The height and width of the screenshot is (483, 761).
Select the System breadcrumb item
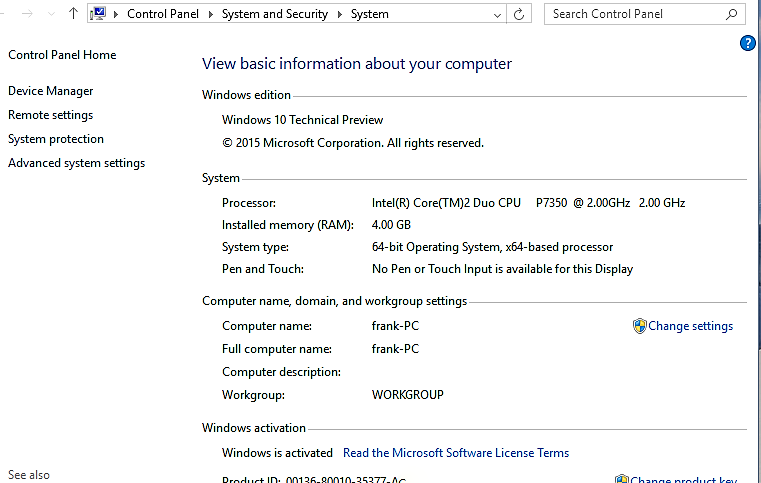[370, 14]
